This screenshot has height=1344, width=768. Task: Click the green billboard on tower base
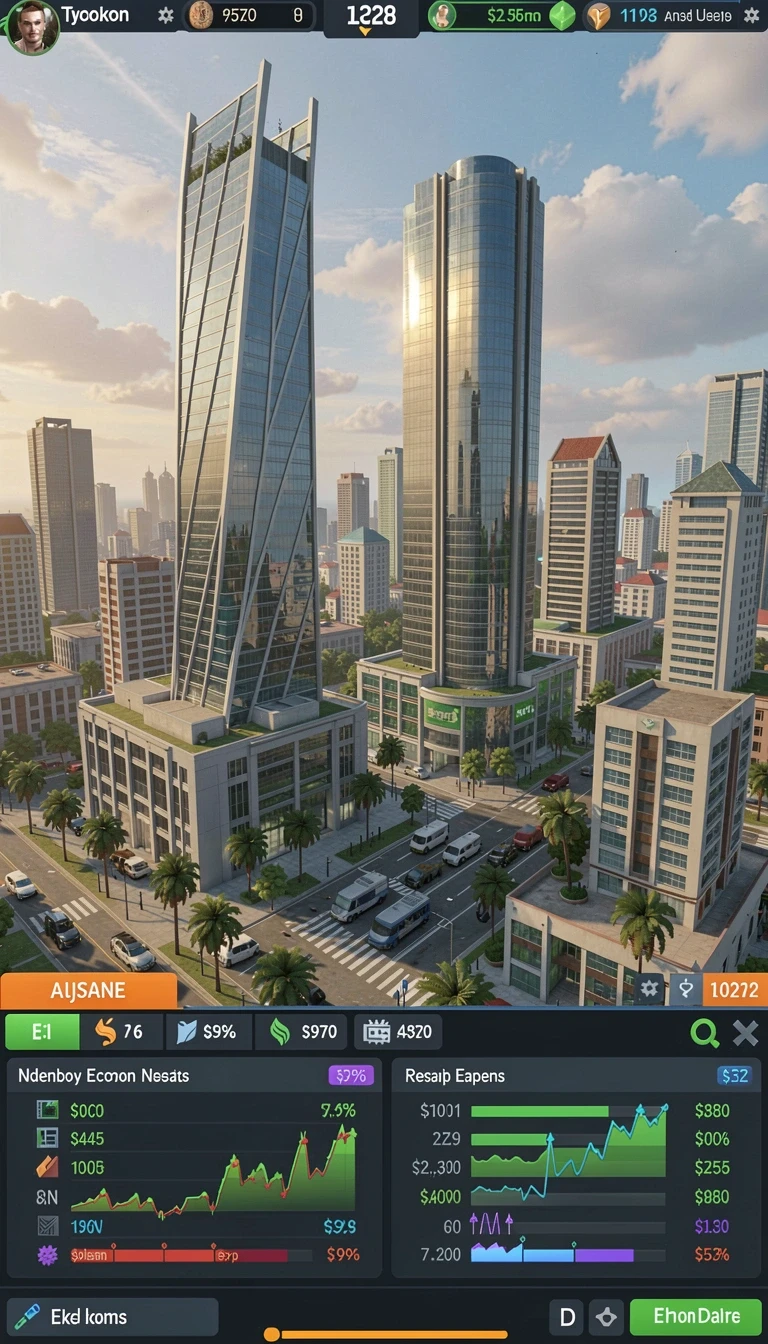[x=442, y=713]
